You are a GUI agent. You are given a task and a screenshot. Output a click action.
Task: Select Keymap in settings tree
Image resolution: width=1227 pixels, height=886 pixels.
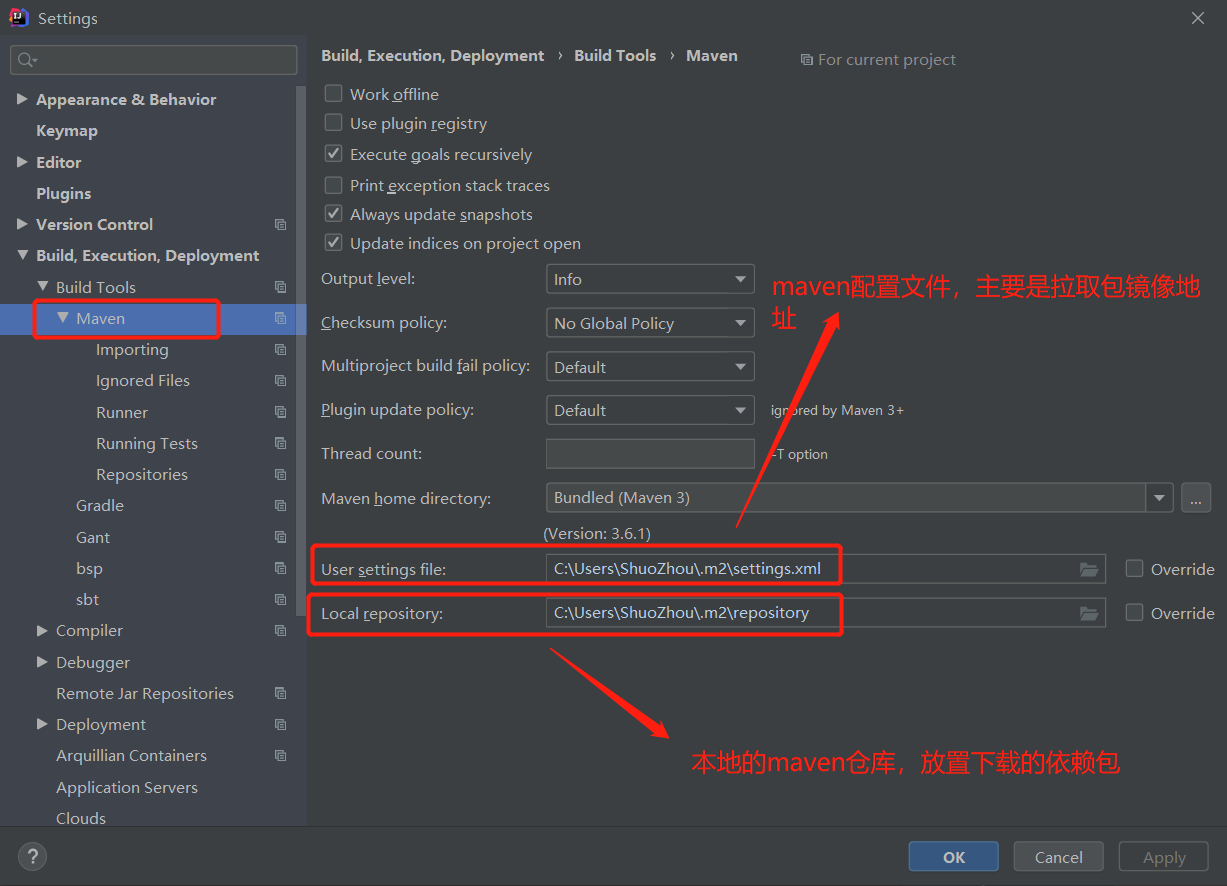[x=67, y=131]
